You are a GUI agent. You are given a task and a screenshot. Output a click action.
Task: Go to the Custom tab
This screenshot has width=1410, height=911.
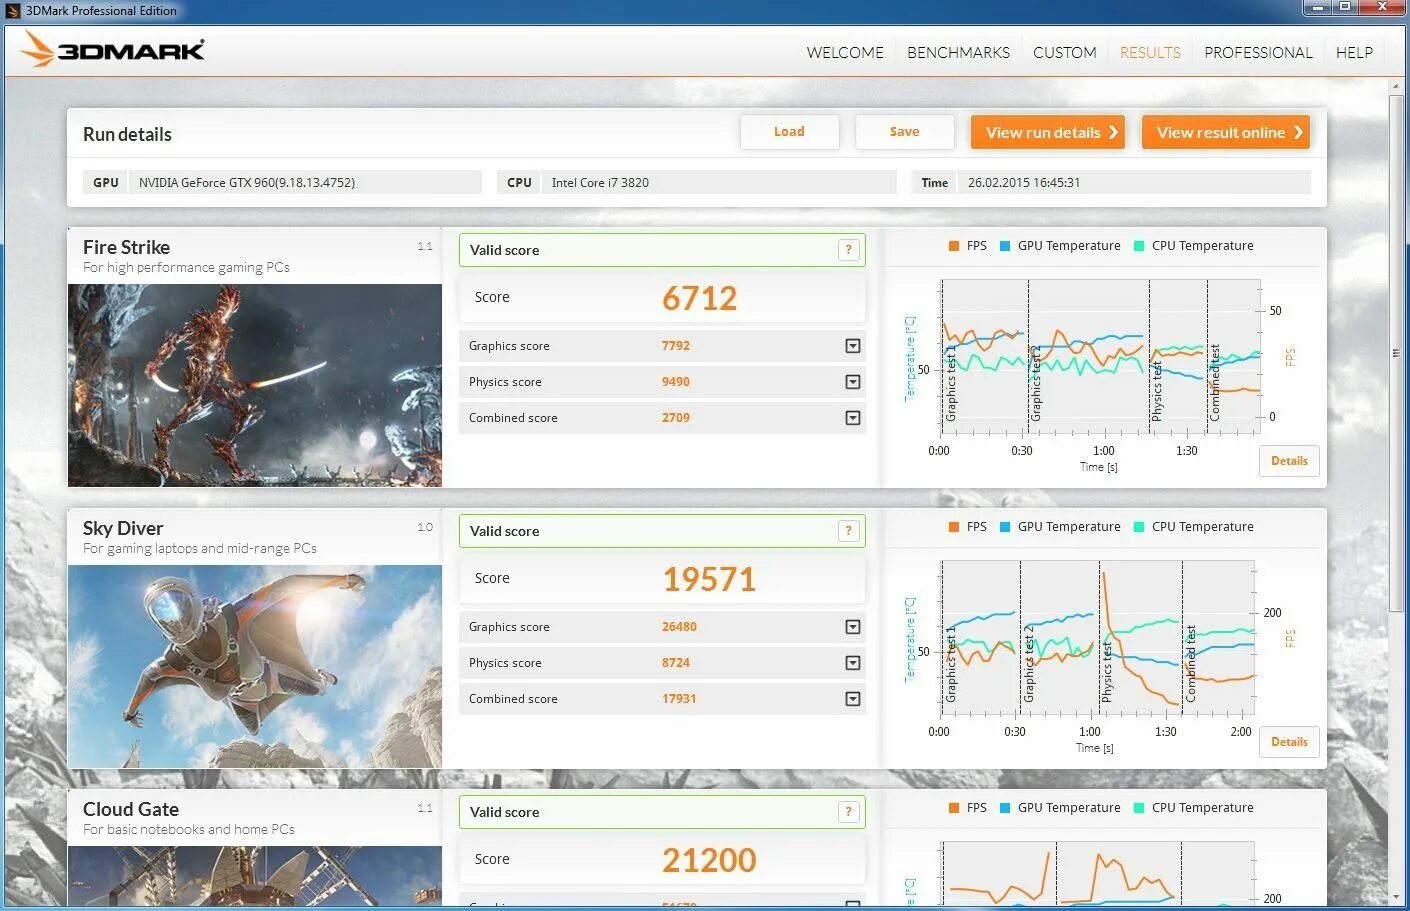tap(1064, 52)
